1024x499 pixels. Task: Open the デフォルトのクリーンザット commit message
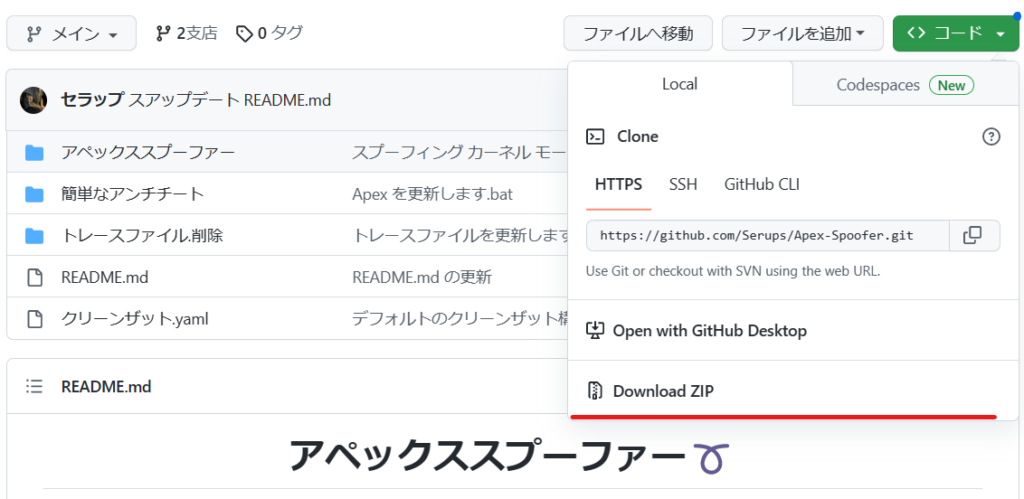460,319
